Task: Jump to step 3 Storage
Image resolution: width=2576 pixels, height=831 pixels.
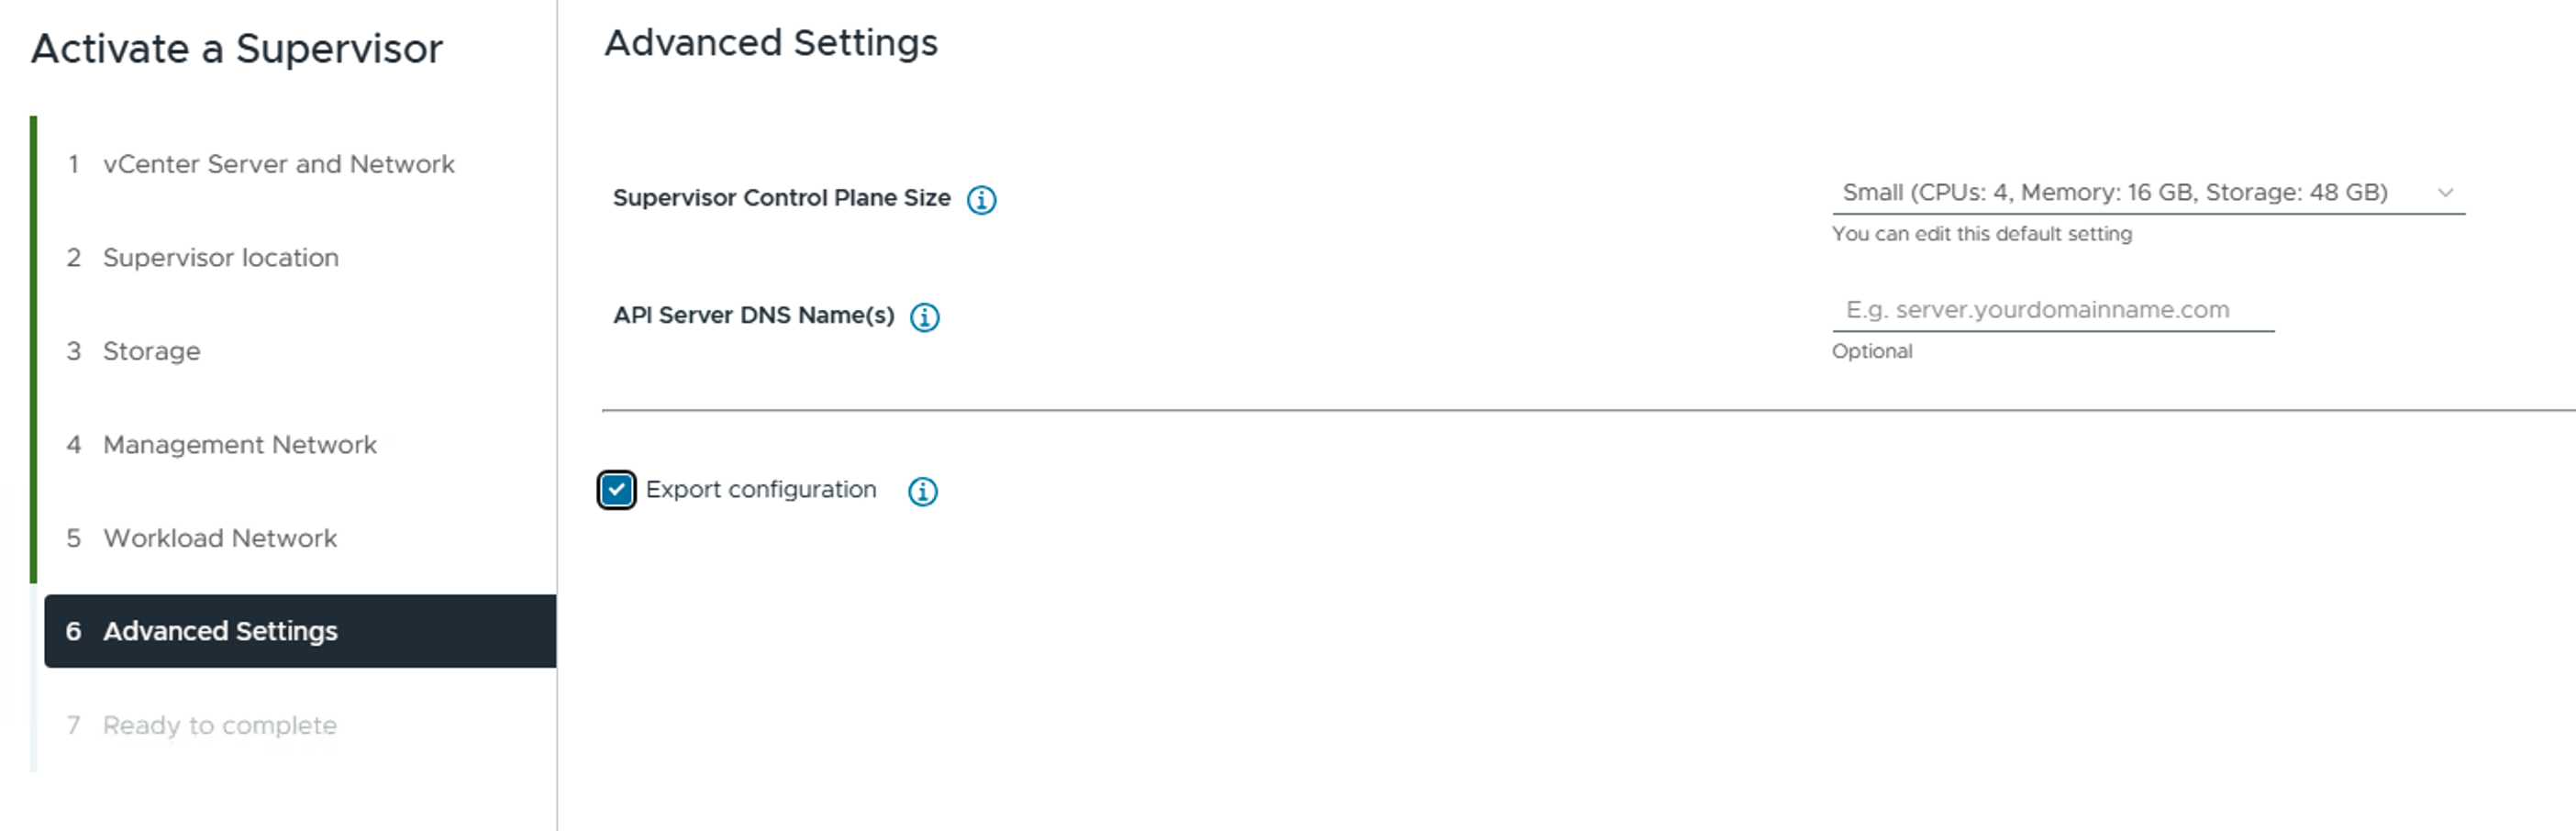Action: click(133, 351)
